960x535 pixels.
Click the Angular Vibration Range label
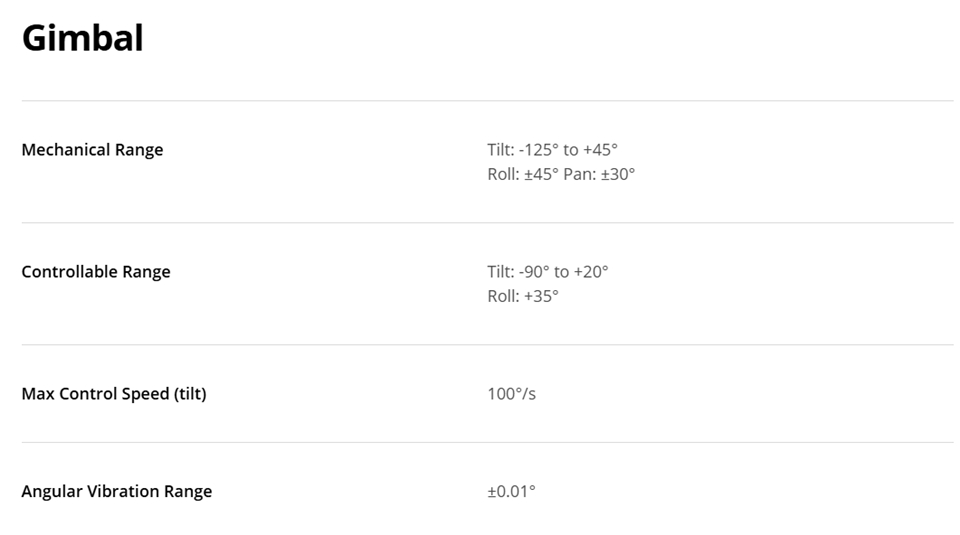tap(117, 492)
